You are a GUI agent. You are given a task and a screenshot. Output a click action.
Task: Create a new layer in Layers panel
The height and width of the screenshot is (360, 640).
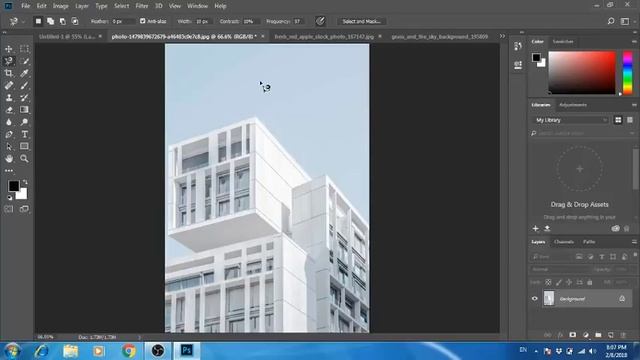611,335
